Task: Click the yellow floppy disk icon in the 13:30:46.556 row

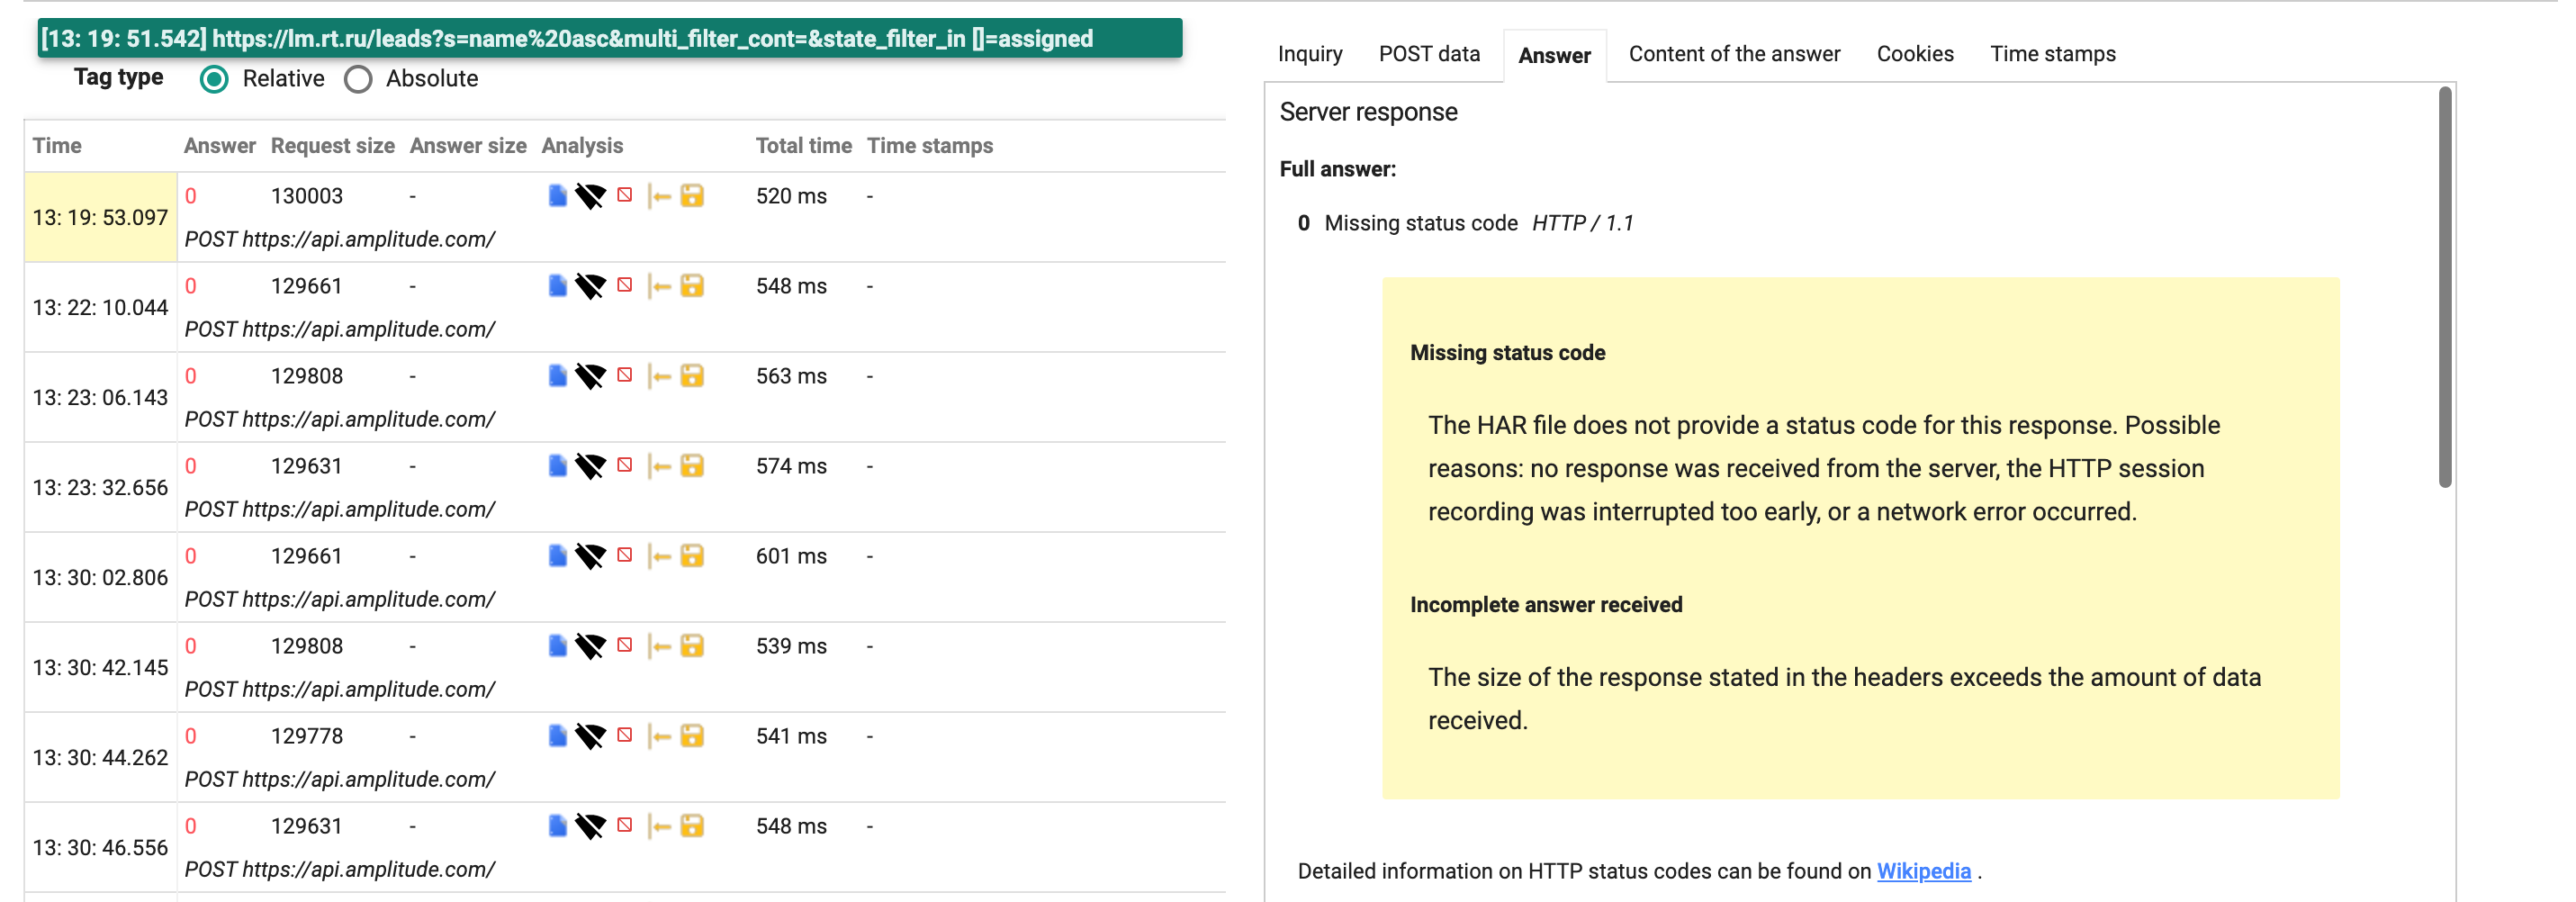Action: point(692,826)
